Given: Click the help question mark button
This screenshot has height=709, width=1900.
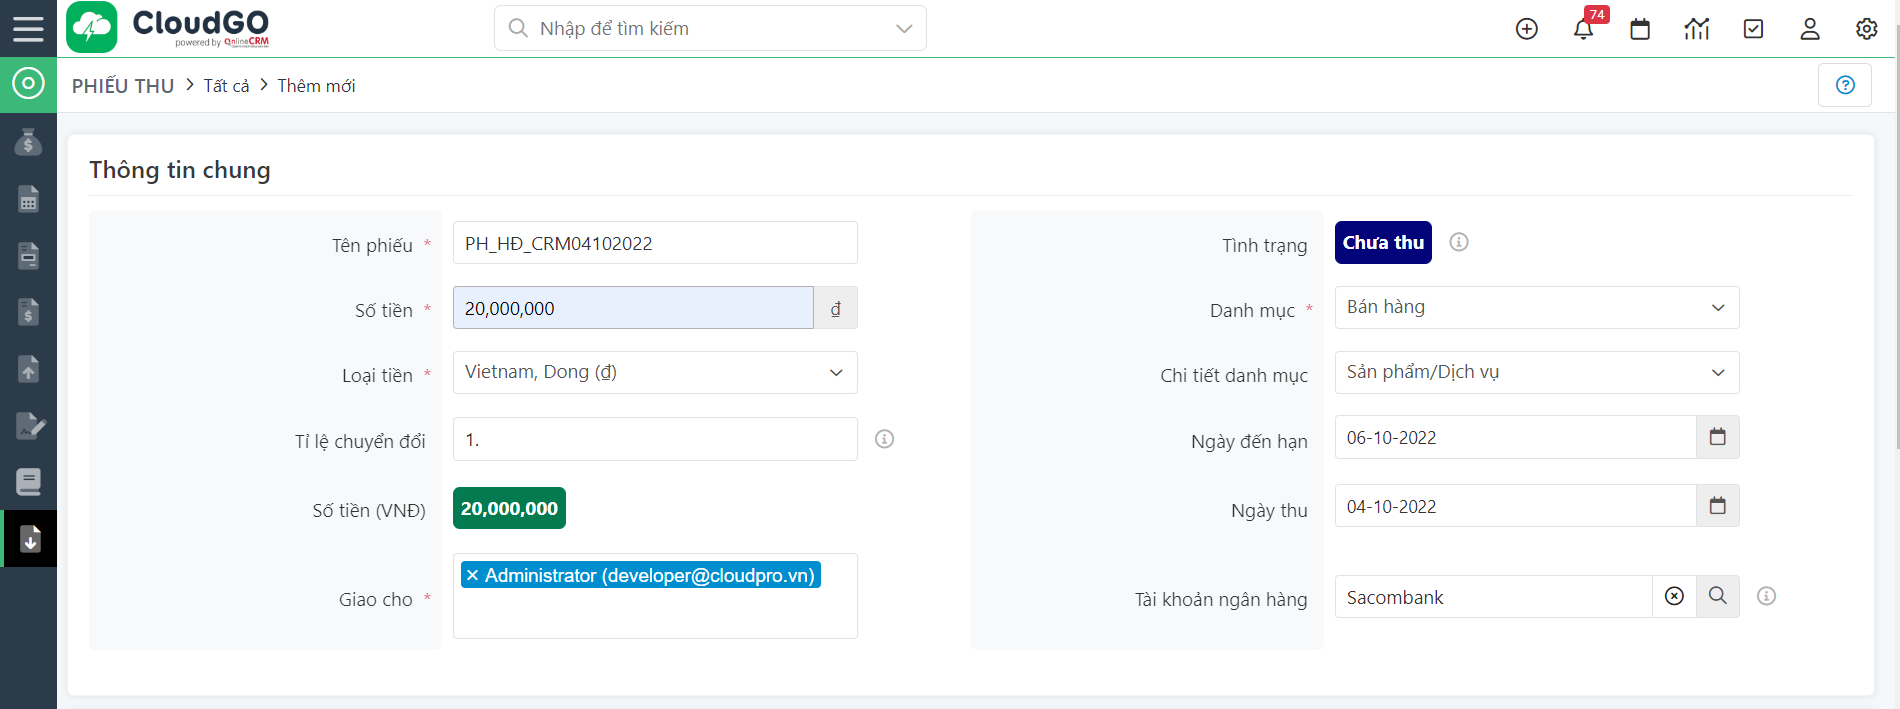Looking at the screenshot, I should pos(1845,85).
